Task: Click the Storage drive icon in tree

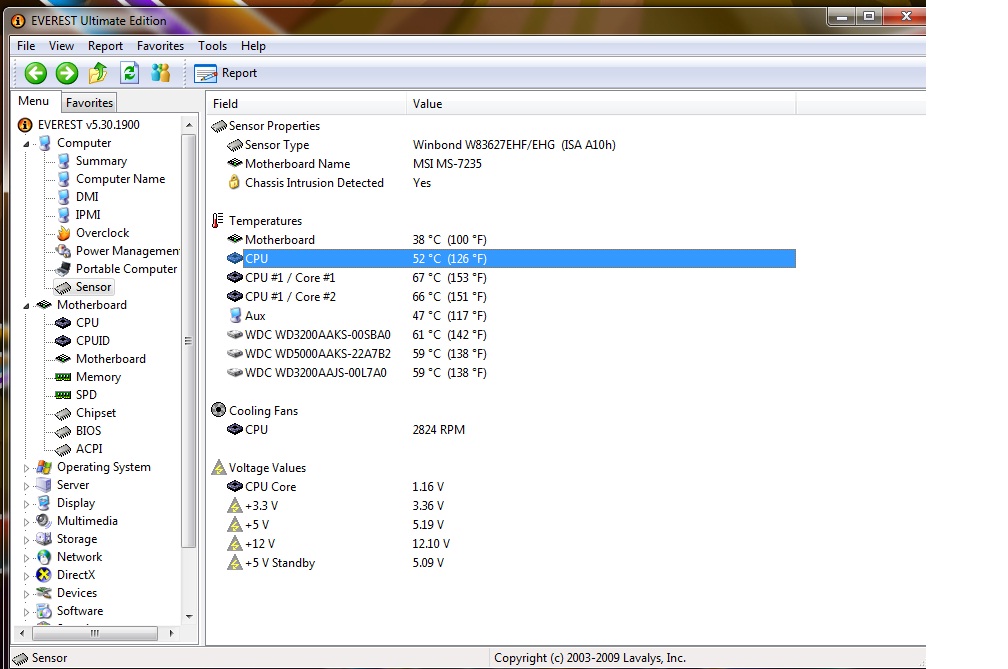Action: tap(44, 539)
